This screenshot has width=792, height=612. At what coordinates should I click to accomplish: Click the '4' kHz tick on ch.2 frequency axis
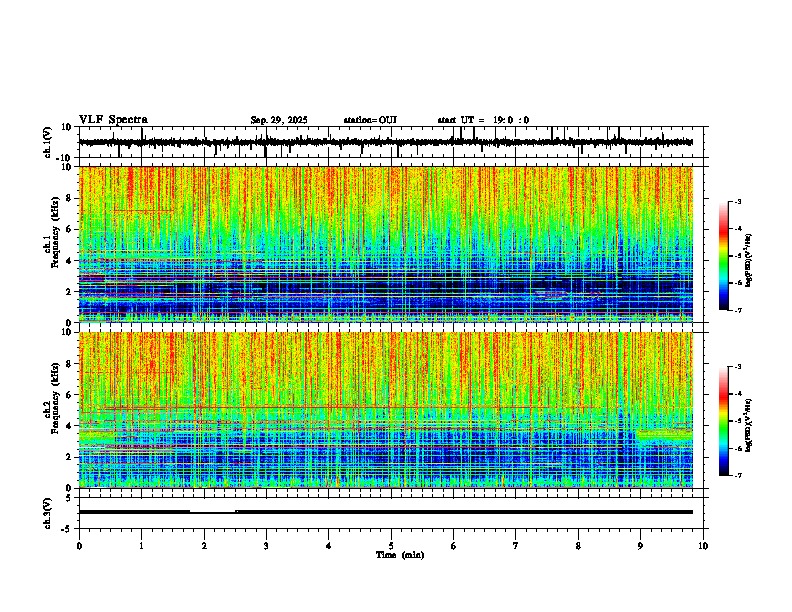[69, 426]
